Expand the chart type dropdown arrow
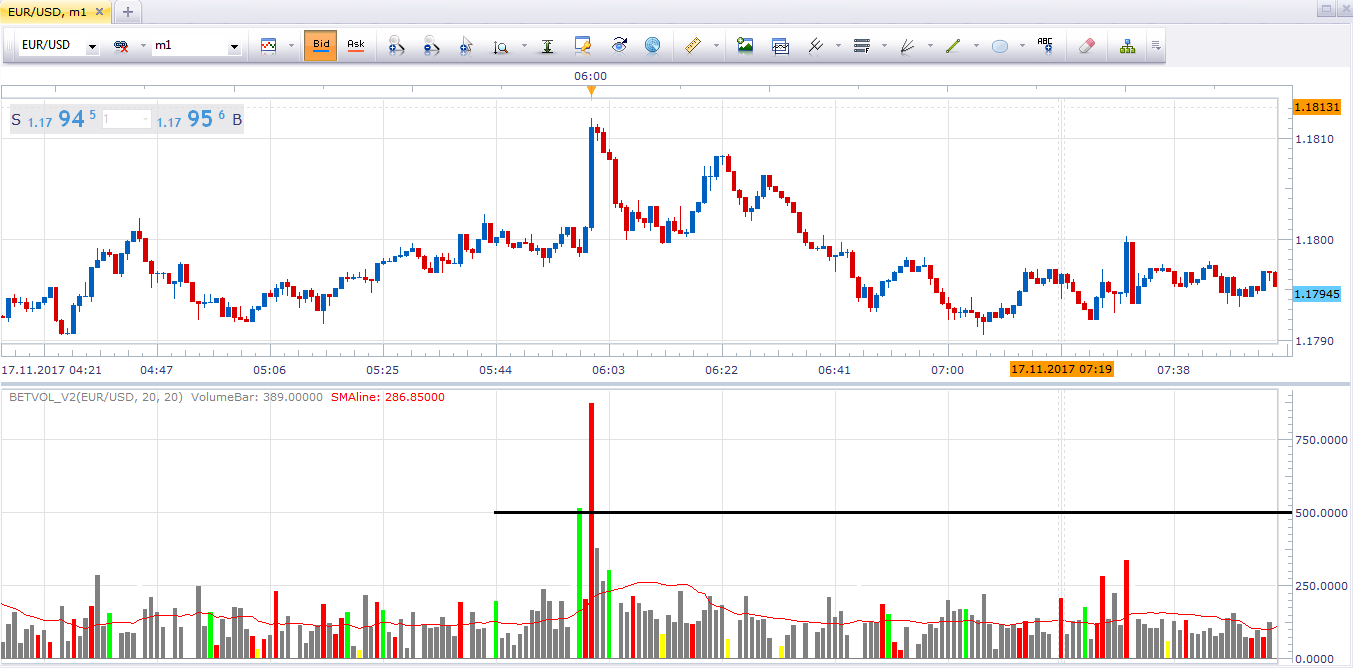This screenshot has width=1353, height=668. coord(291,46)
